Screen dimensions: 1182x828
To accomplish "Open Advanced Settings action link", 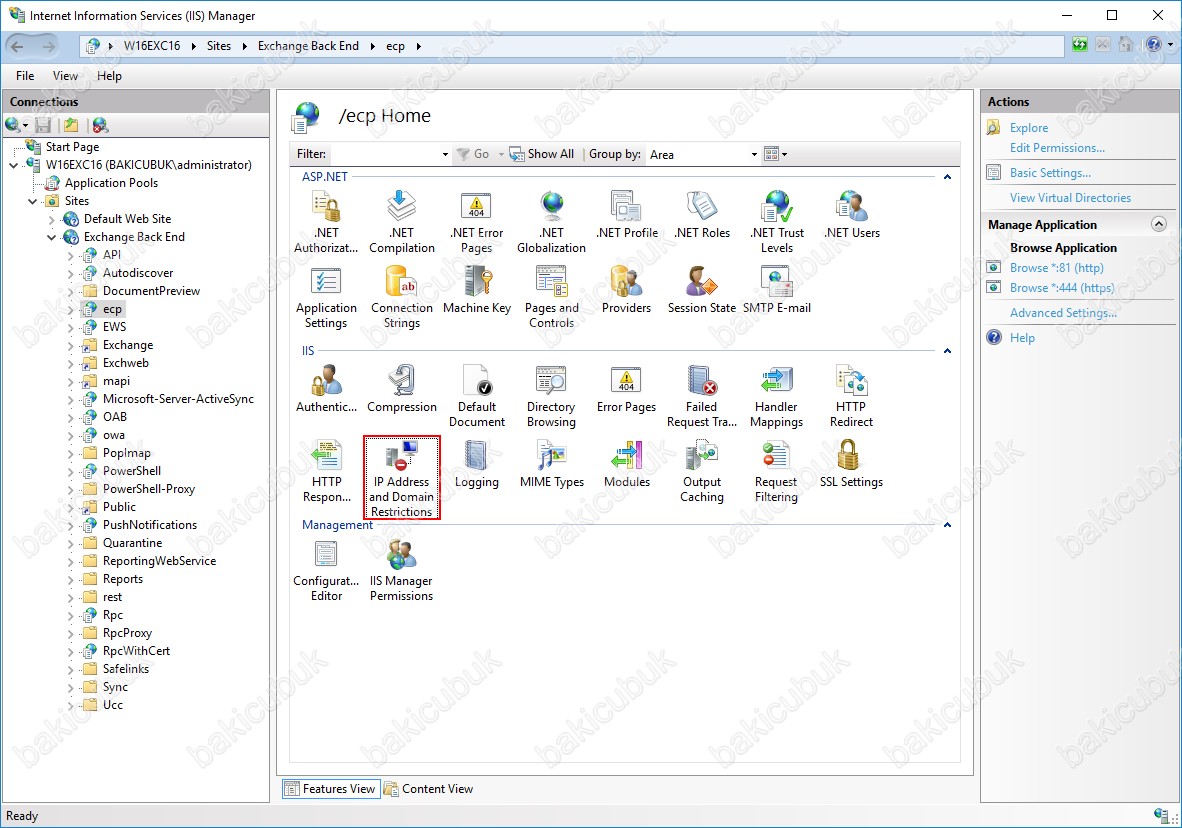I will (1064, 313).
